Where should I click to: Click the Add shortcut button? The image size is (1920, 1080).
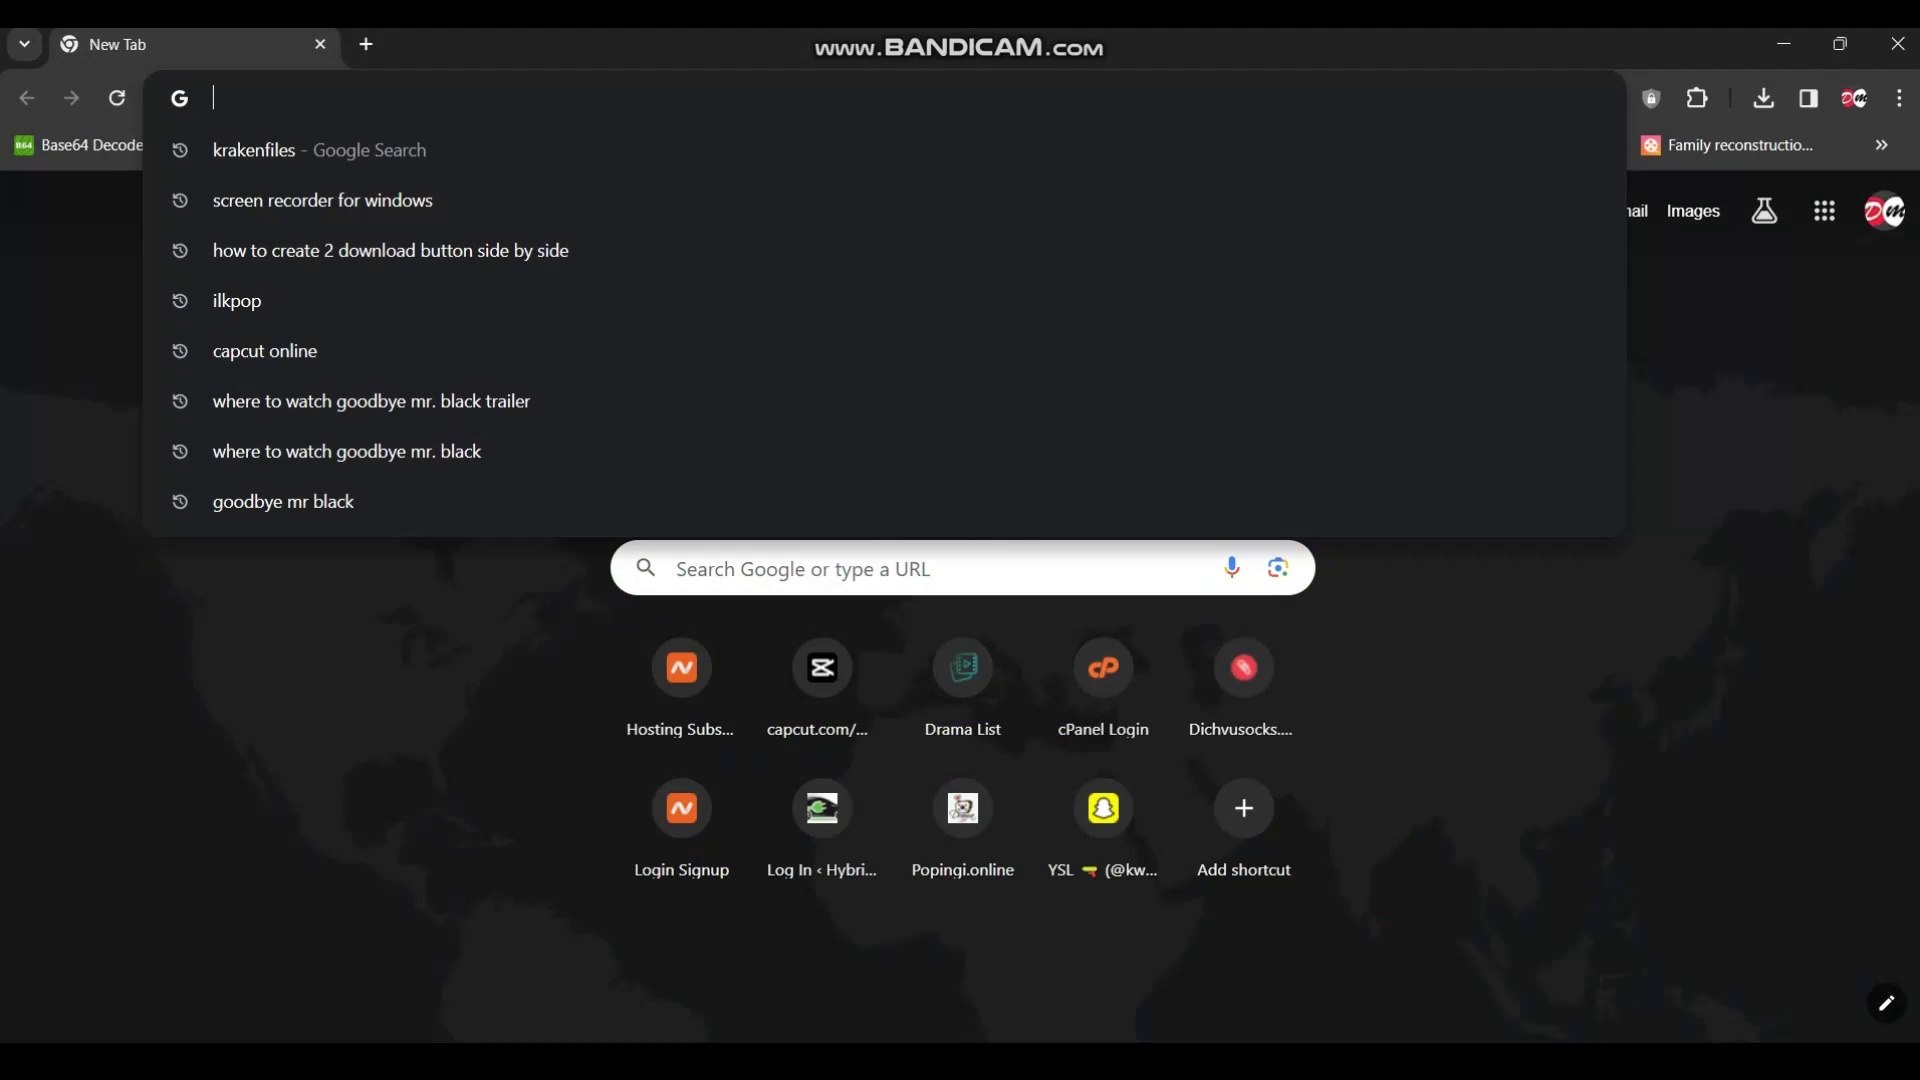[x=1244, y=808]
